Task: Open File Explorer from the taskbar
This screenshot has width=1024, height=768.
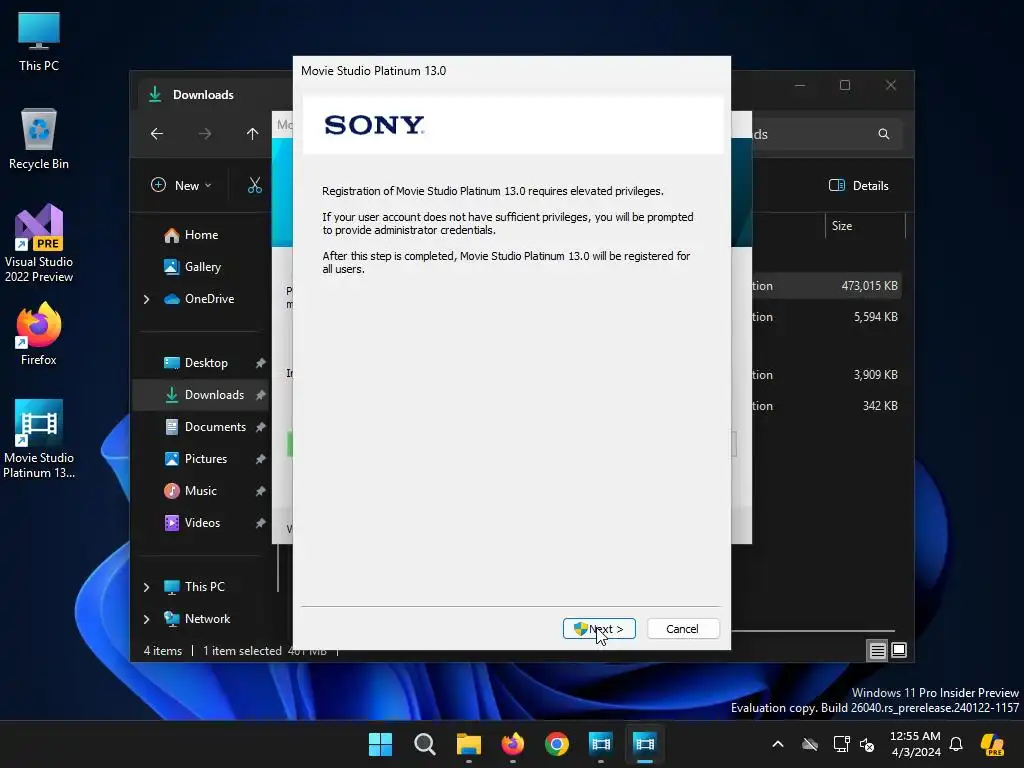Action: click(x=468, y=744)
